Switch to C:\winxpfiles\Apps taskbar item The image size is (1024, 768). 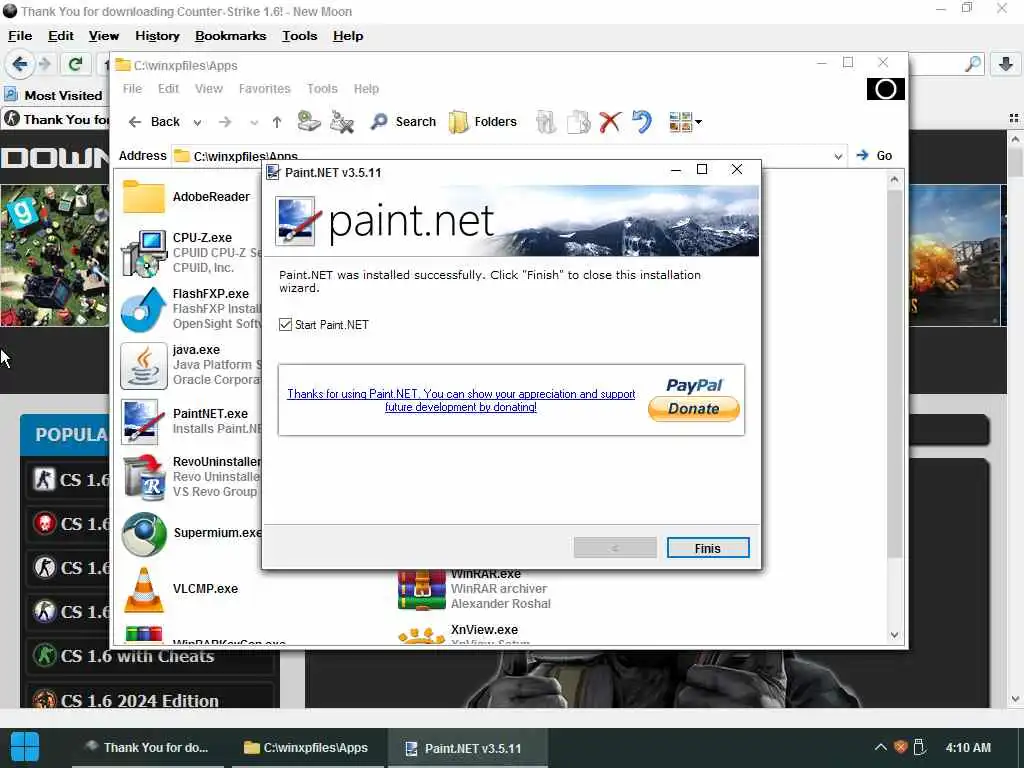click(x=306, y=748)
